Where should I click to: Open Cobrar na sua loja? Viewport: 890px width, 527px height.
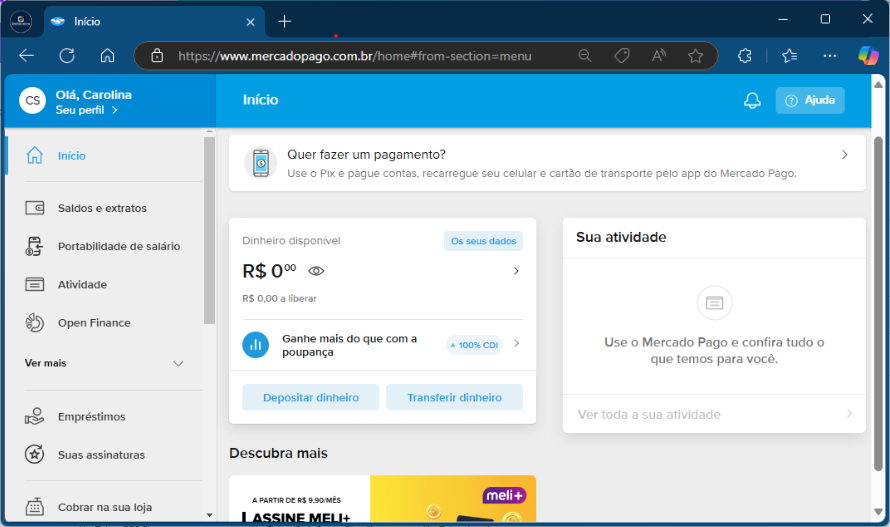click(x=104, y=507)
